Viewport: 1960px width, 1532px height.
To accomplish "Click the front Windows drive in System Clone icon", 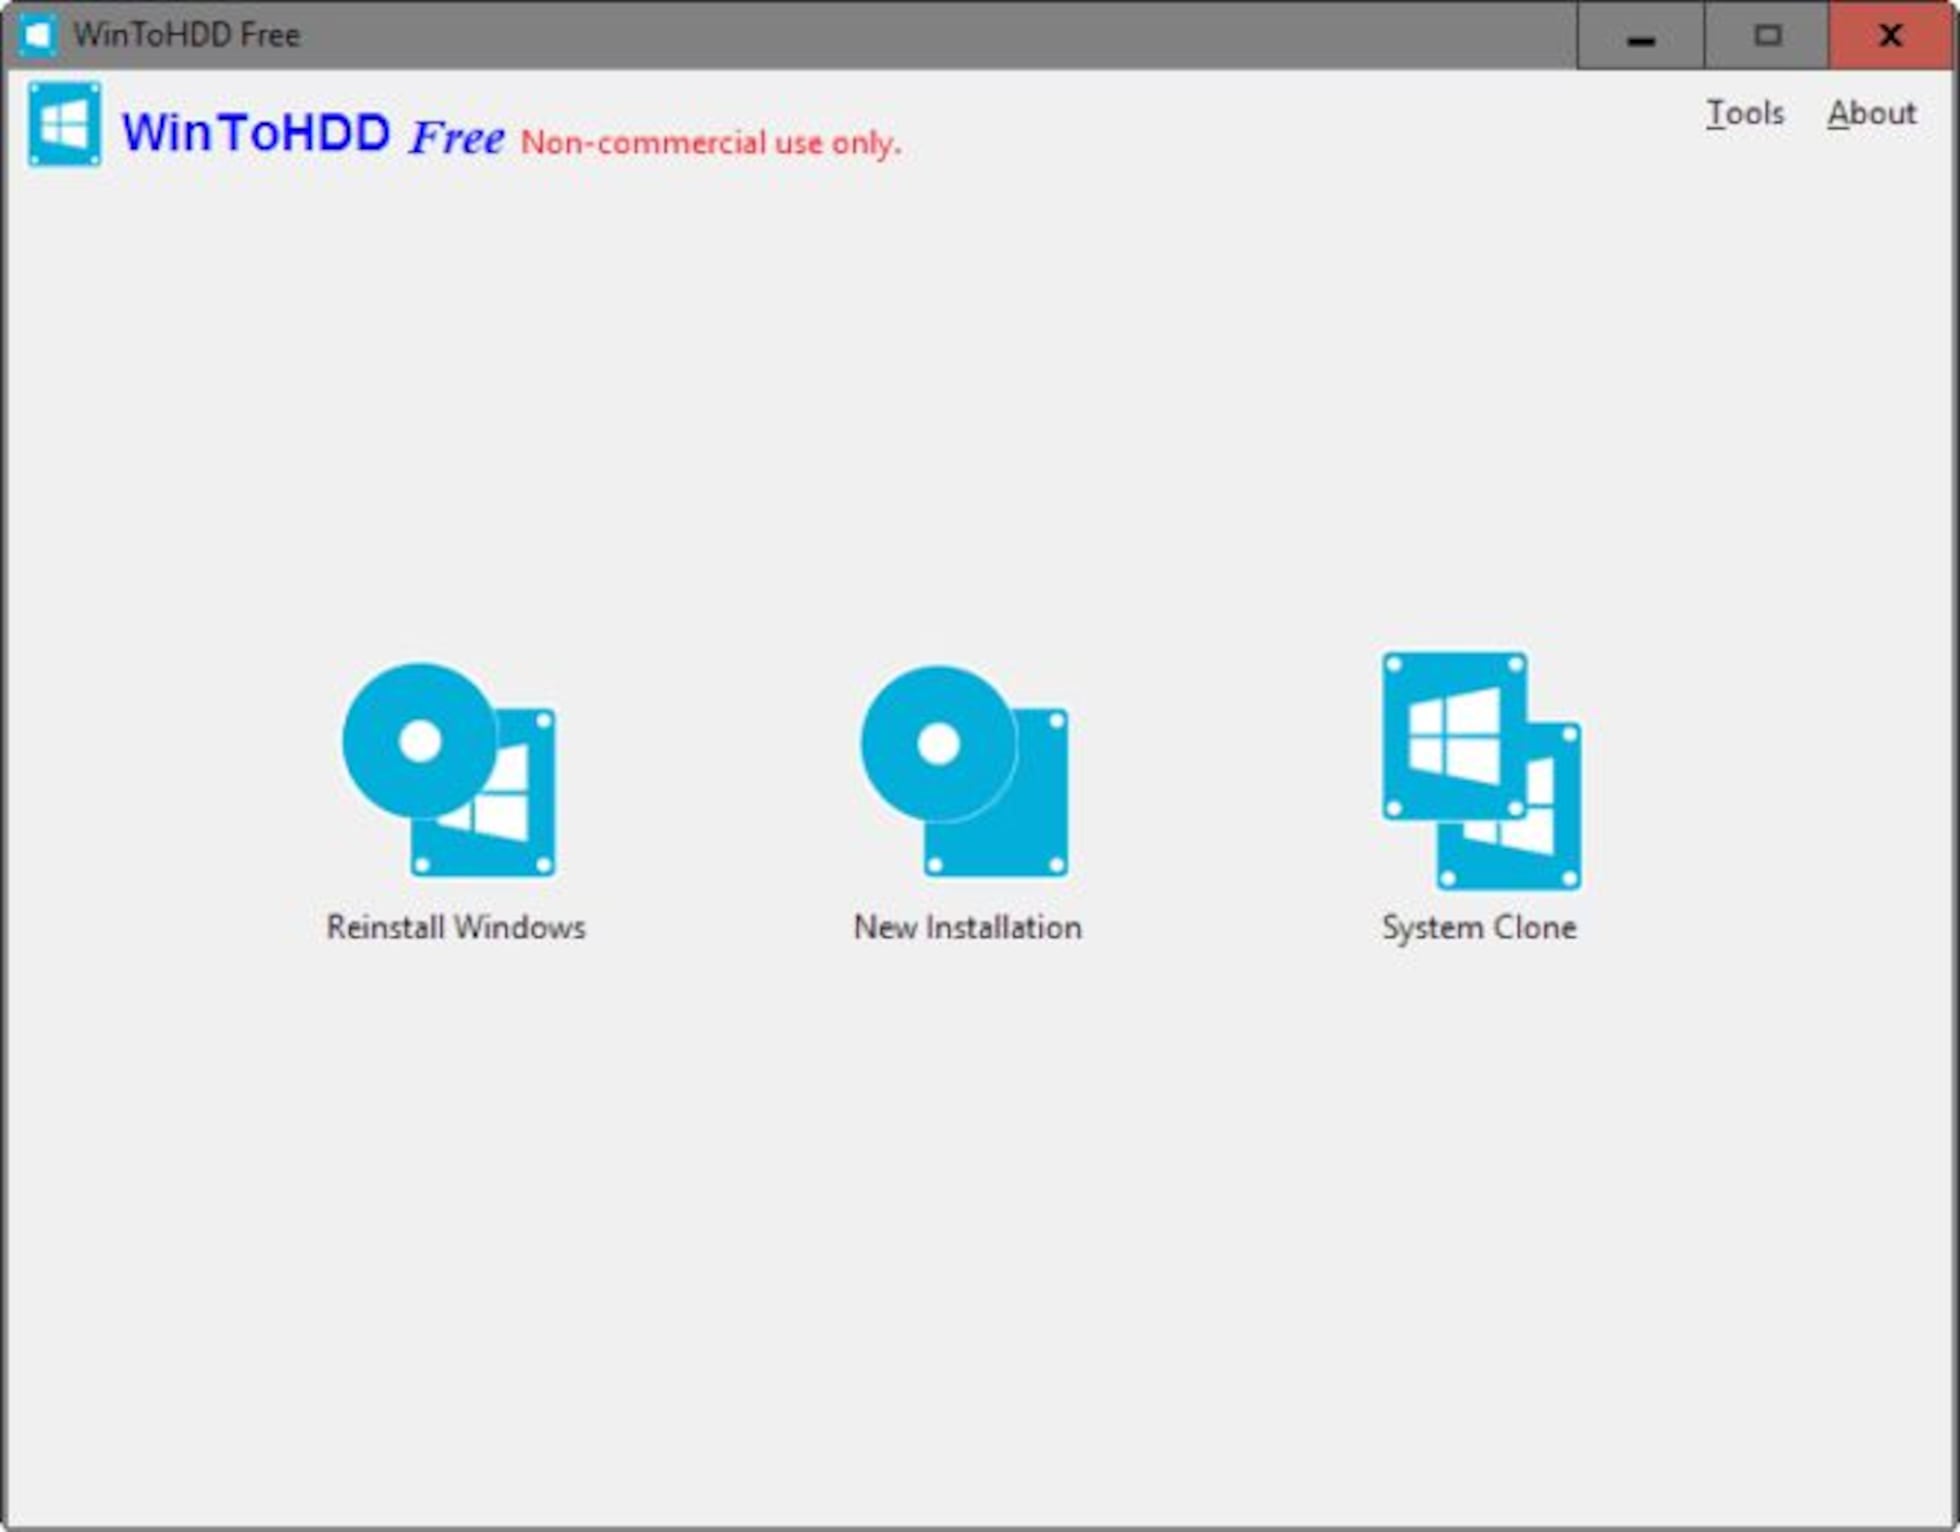I will tap(1453, 735).
